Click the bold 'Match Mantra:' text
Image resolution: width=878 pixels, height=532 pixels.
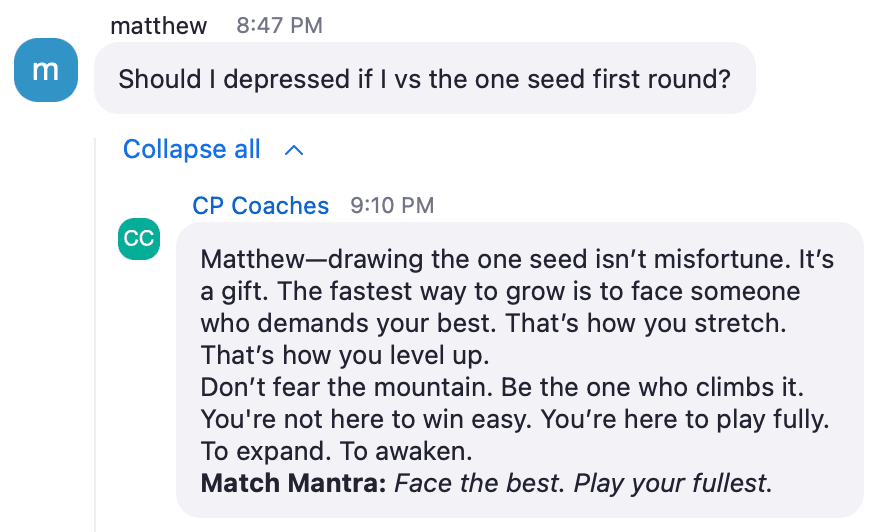click(293, 483)
